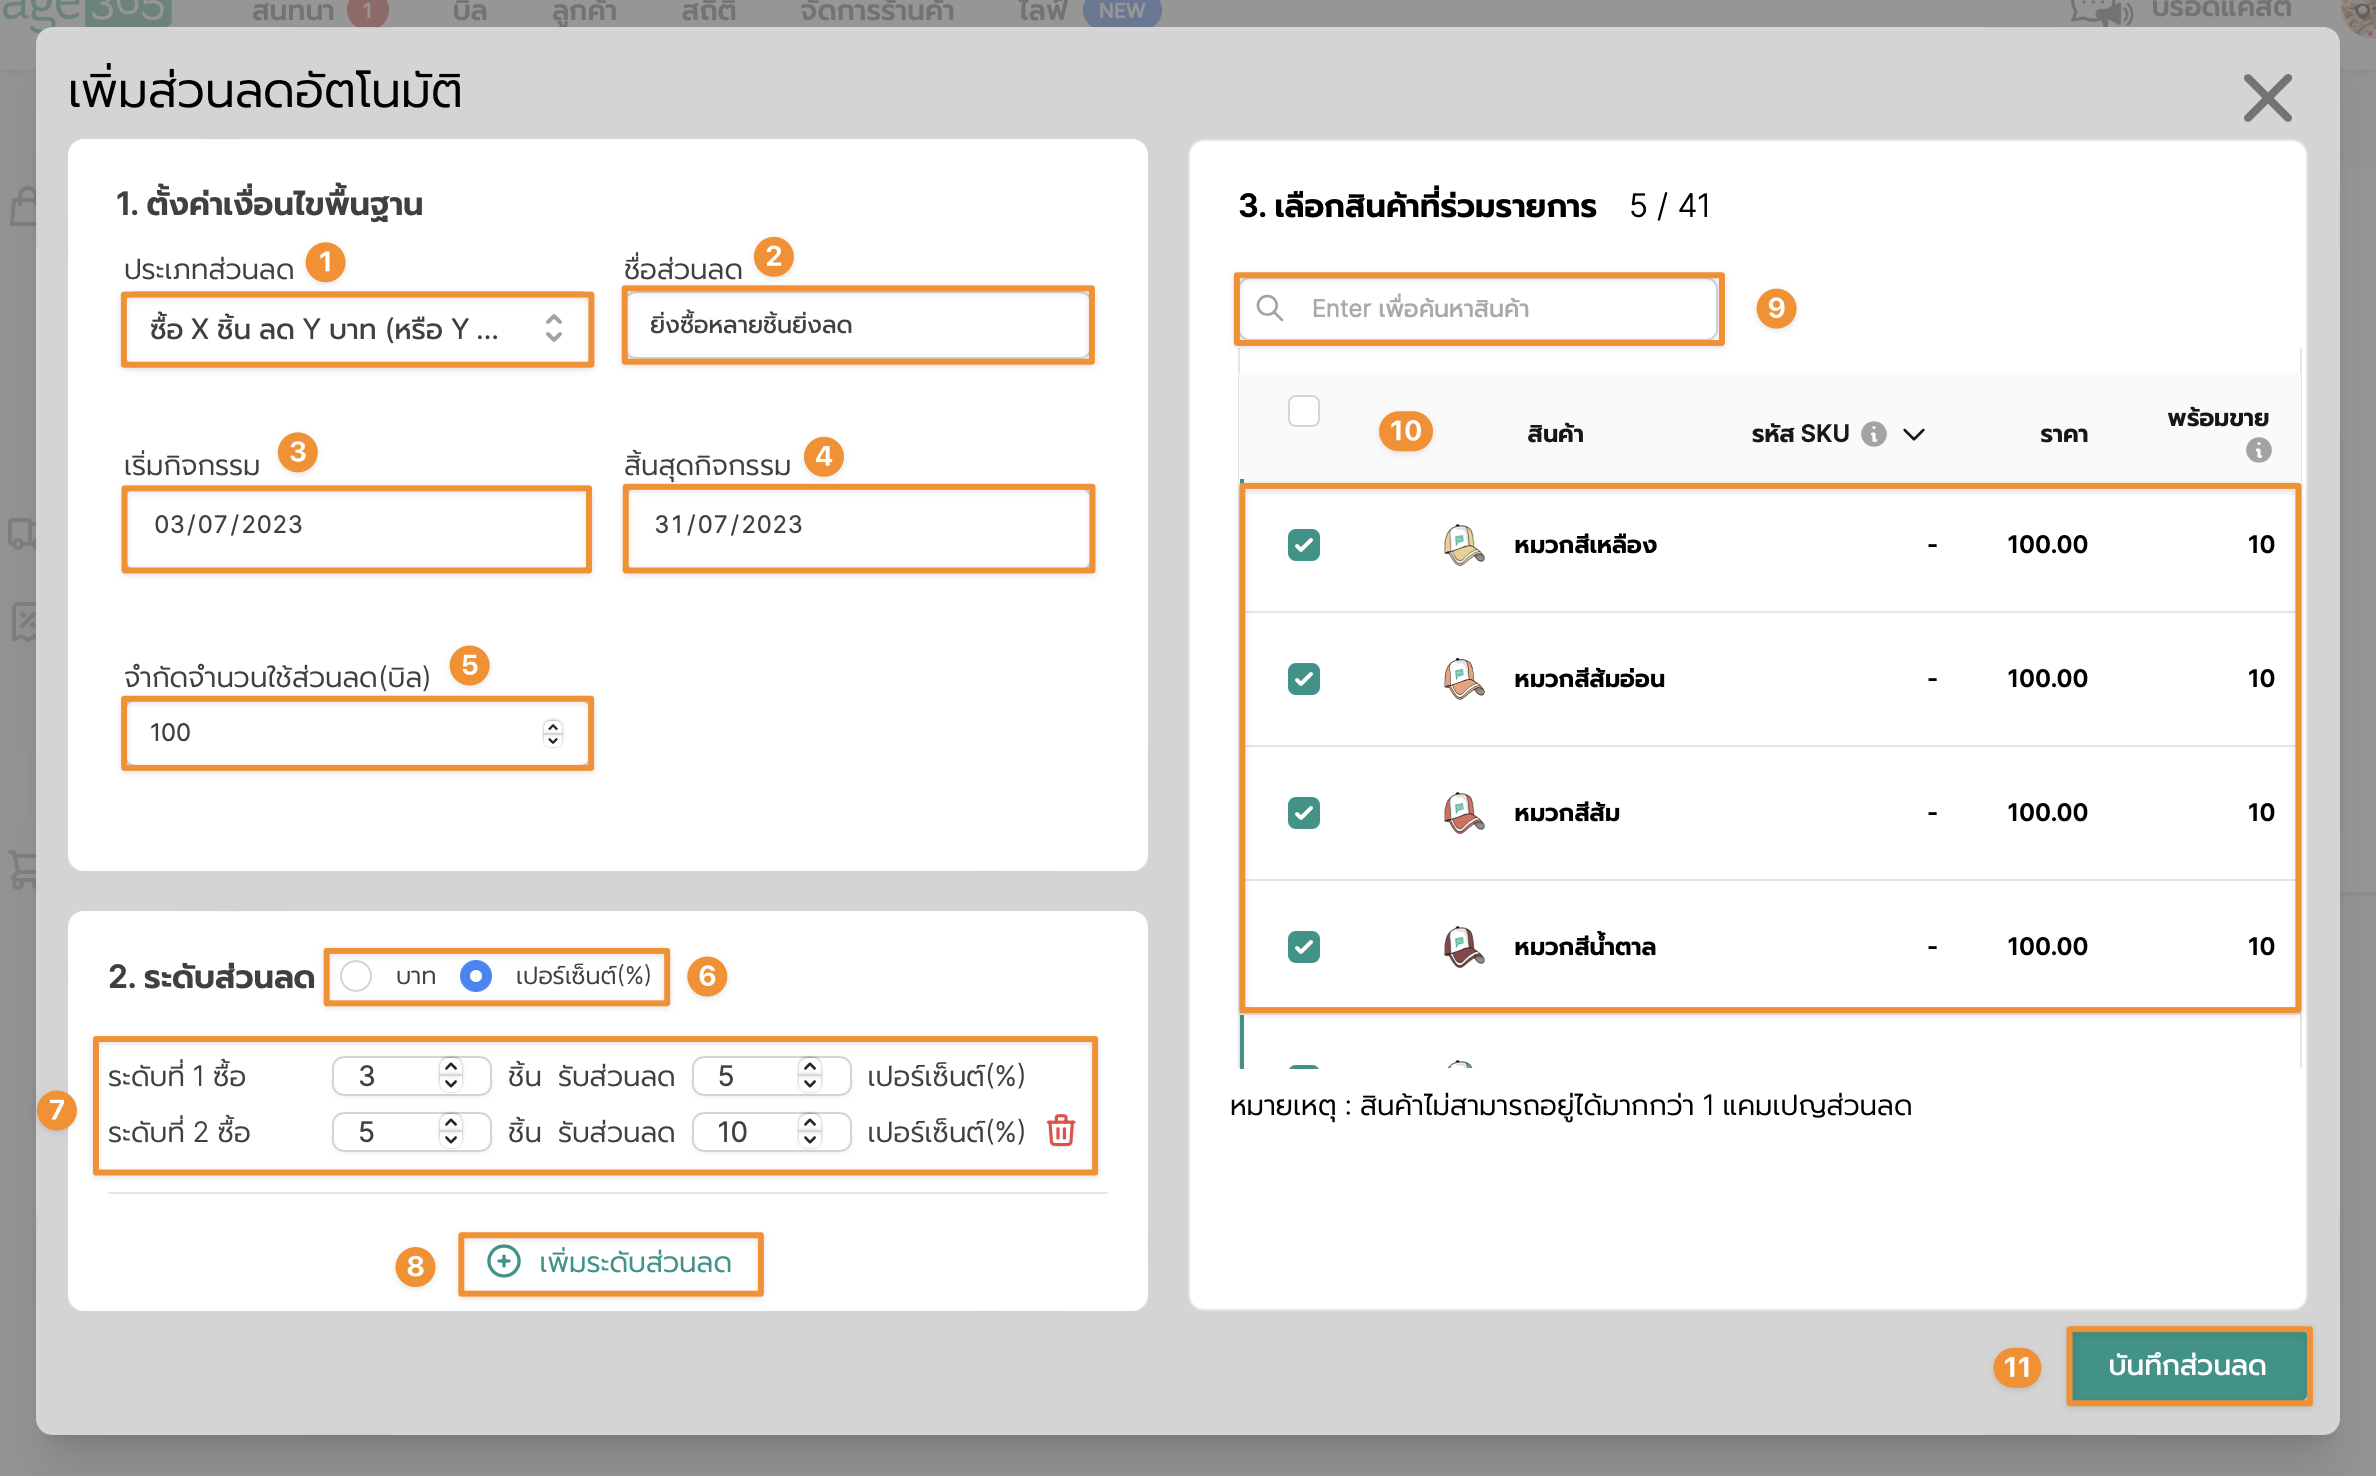This screenshot has height=1476, width=2376.
Task: Click the เริ่มกิจกรรม start date field
Action: 356,525
